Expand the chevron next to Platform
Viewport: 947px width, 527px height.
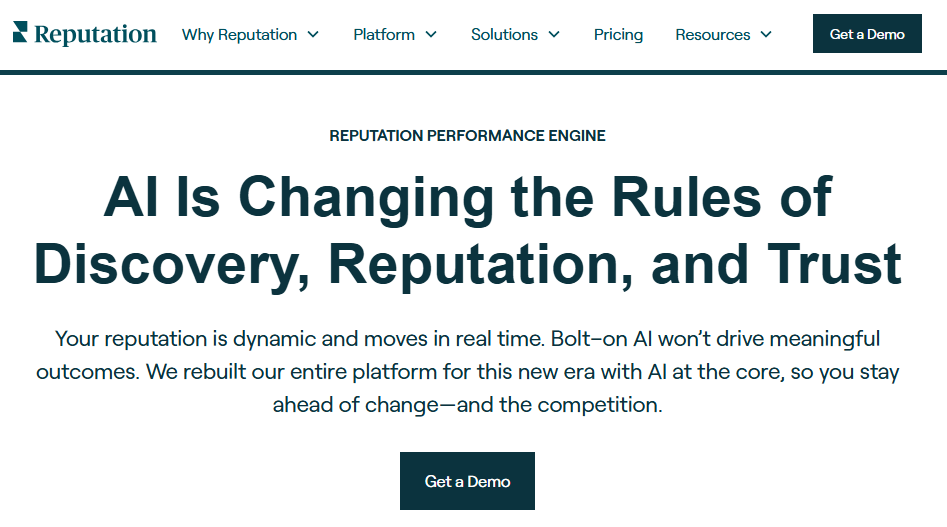pos(431,34)
